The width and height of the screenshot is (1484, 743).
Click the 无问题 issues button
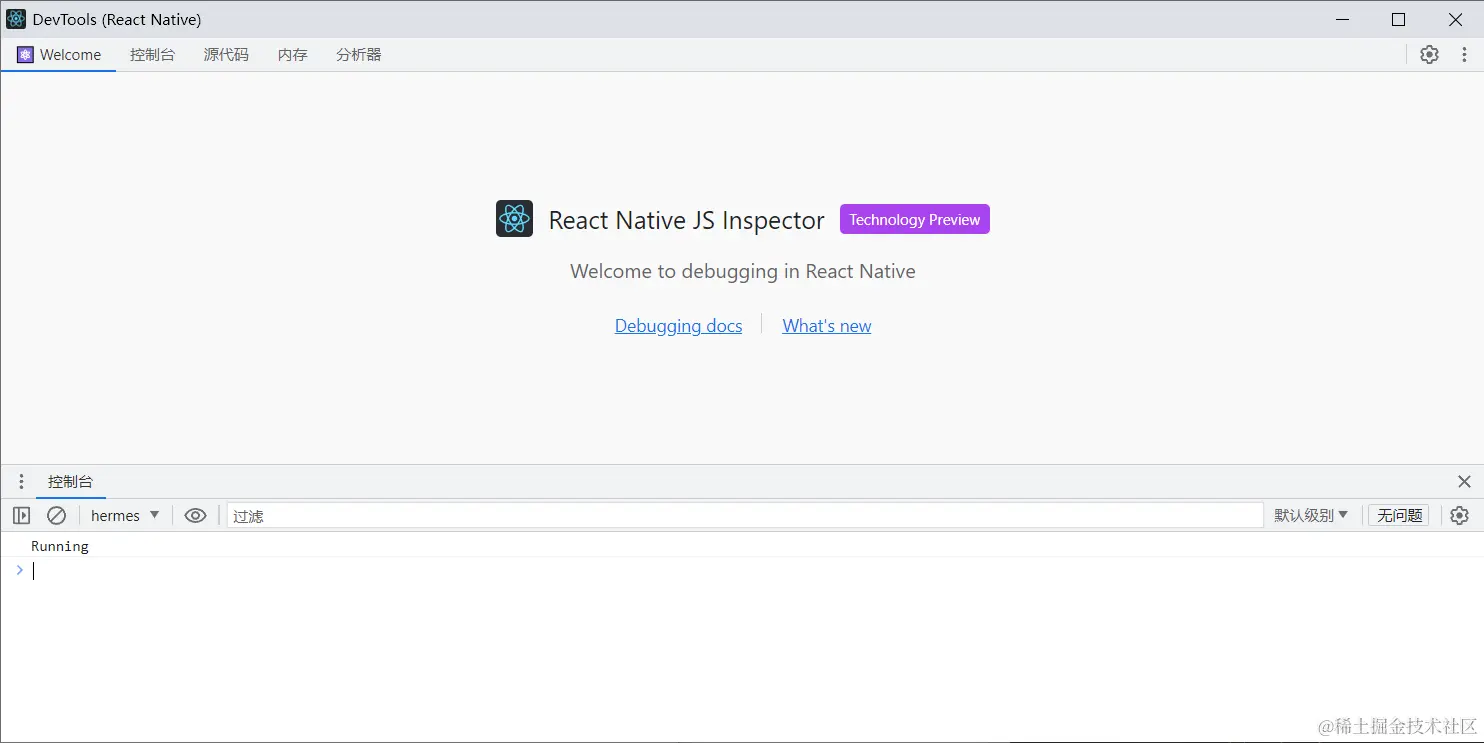coord(1399,515)
